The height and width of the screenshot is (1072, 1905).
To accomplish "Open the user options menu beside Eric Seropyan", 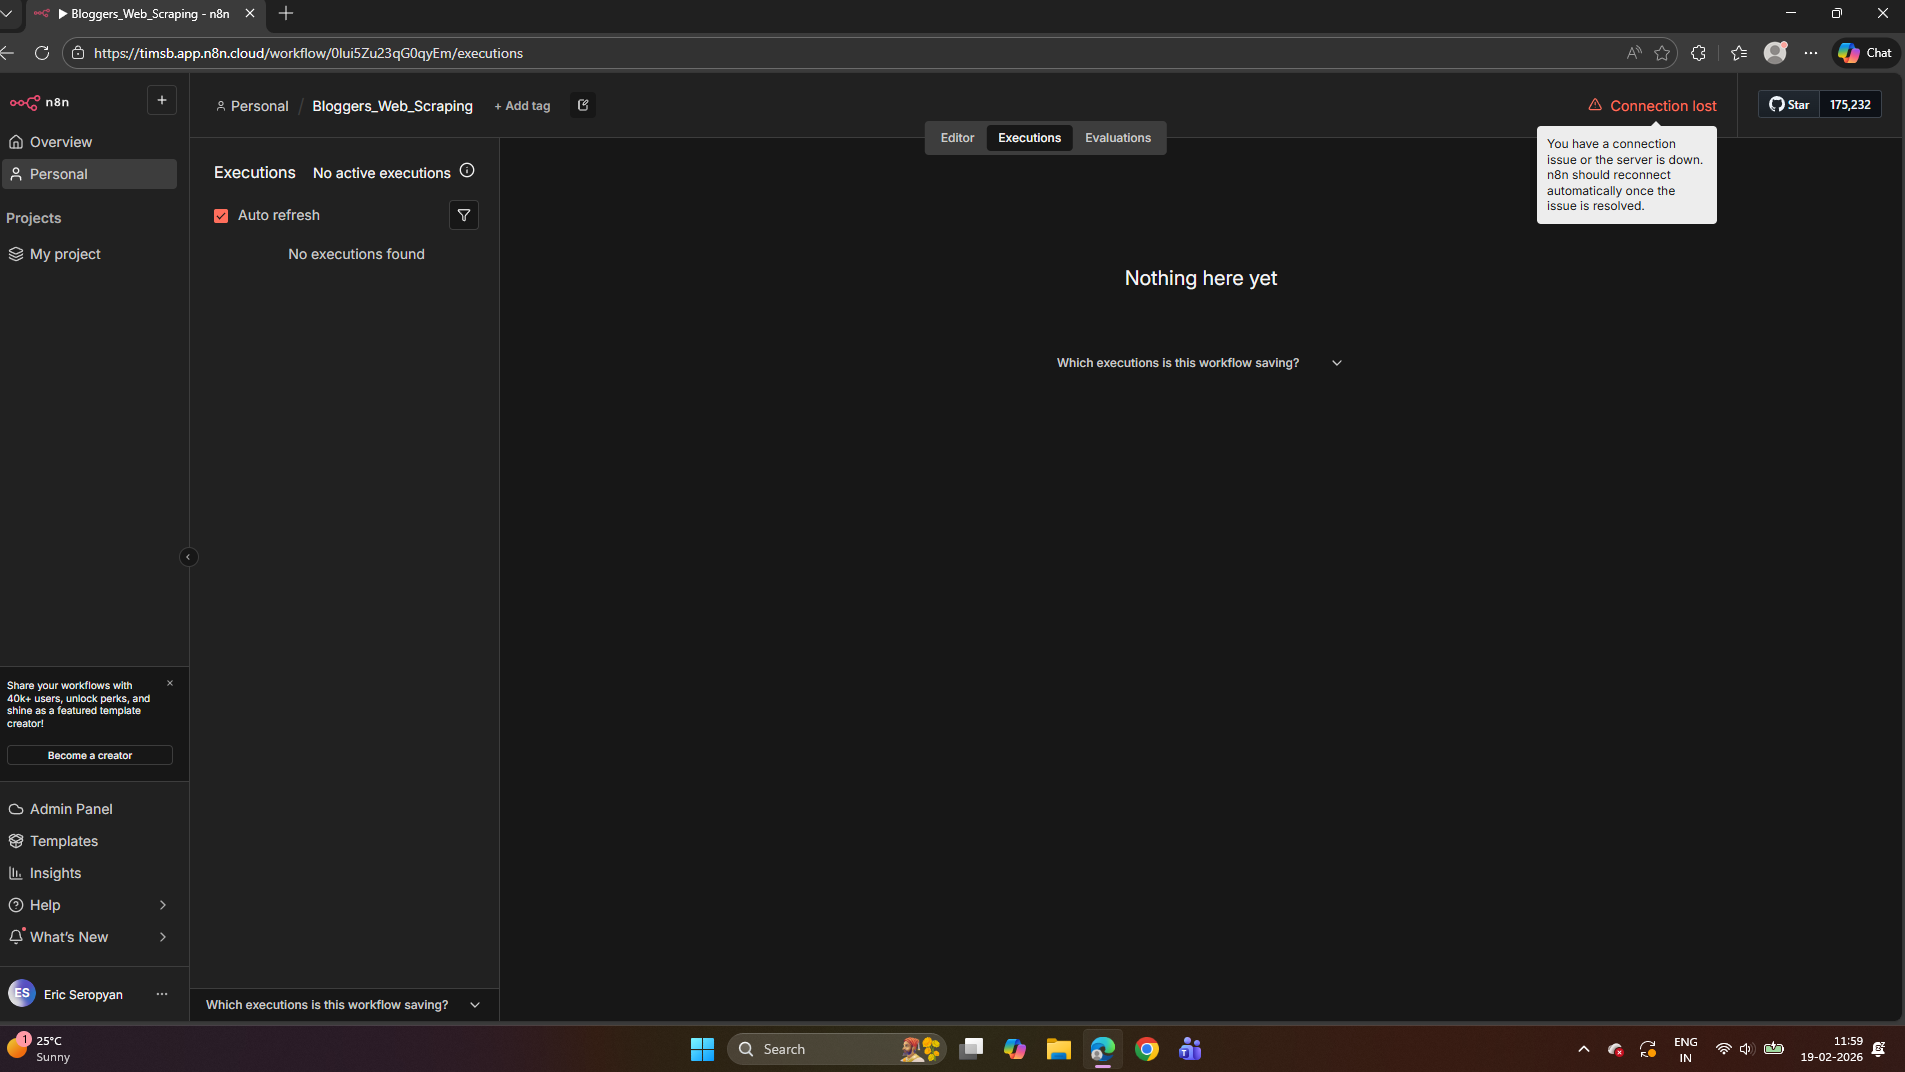I will click(x=162, y=994).
